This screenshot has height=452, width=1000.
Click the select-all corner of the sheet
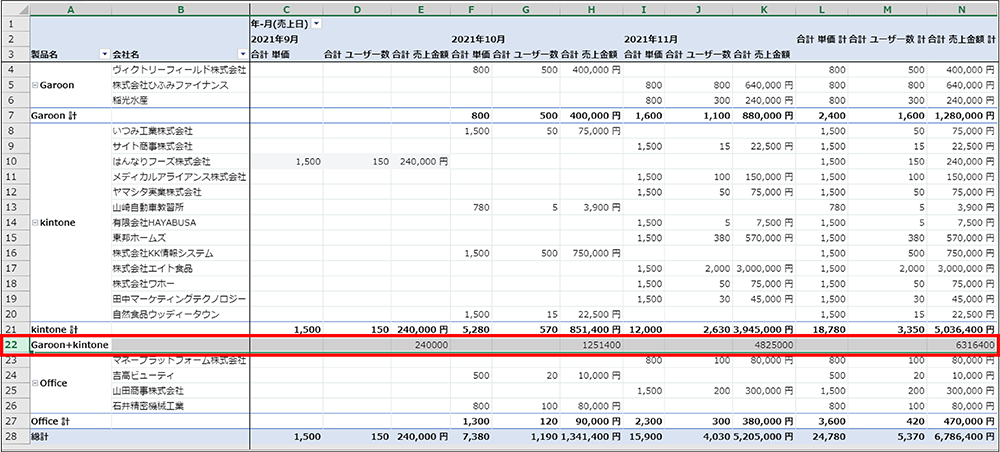pos(15,8)
